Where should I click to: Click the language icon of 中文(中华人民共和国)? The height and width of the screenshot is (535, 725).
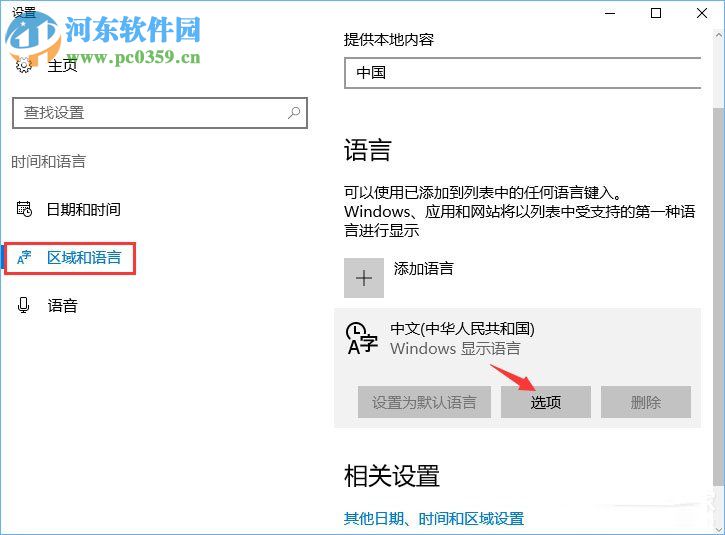pos(362,338)
